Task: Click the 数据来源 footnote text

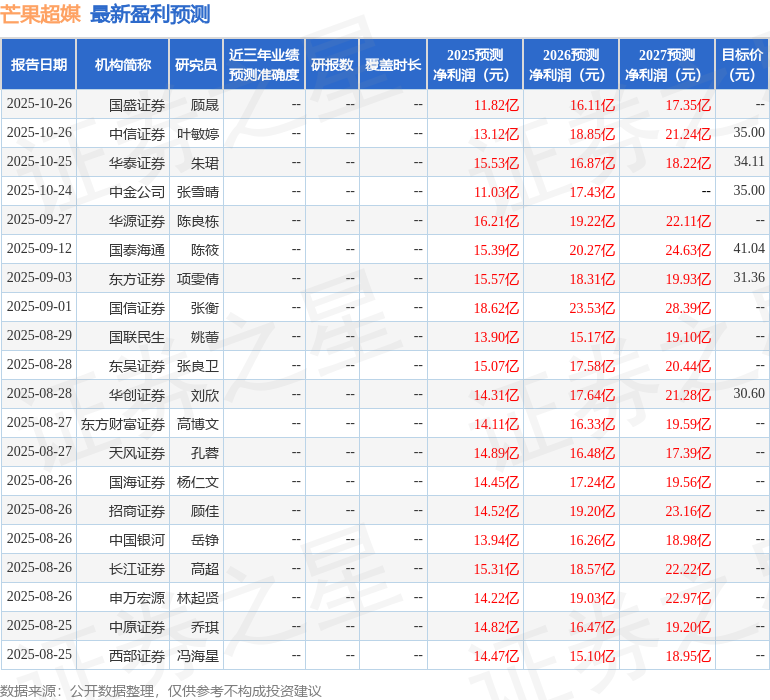Action: coord(161,690)
